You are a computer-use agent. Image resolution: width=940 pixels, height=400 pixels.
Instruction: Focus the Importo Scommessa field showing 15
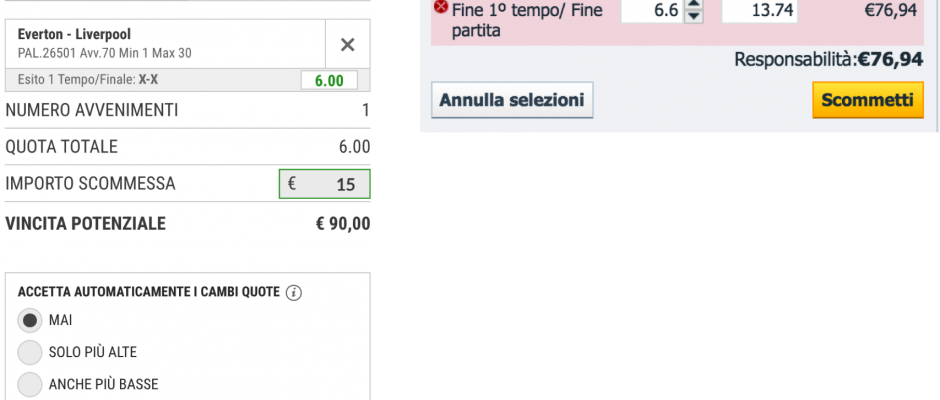[324, 184]
